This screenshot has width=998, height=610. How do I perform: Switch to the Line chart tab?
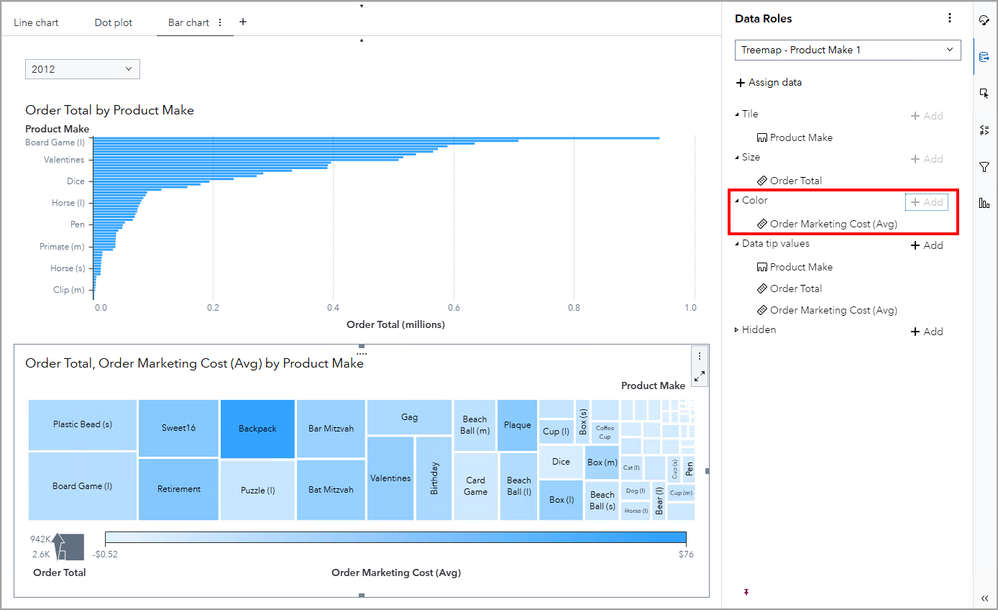coord(36,22)
